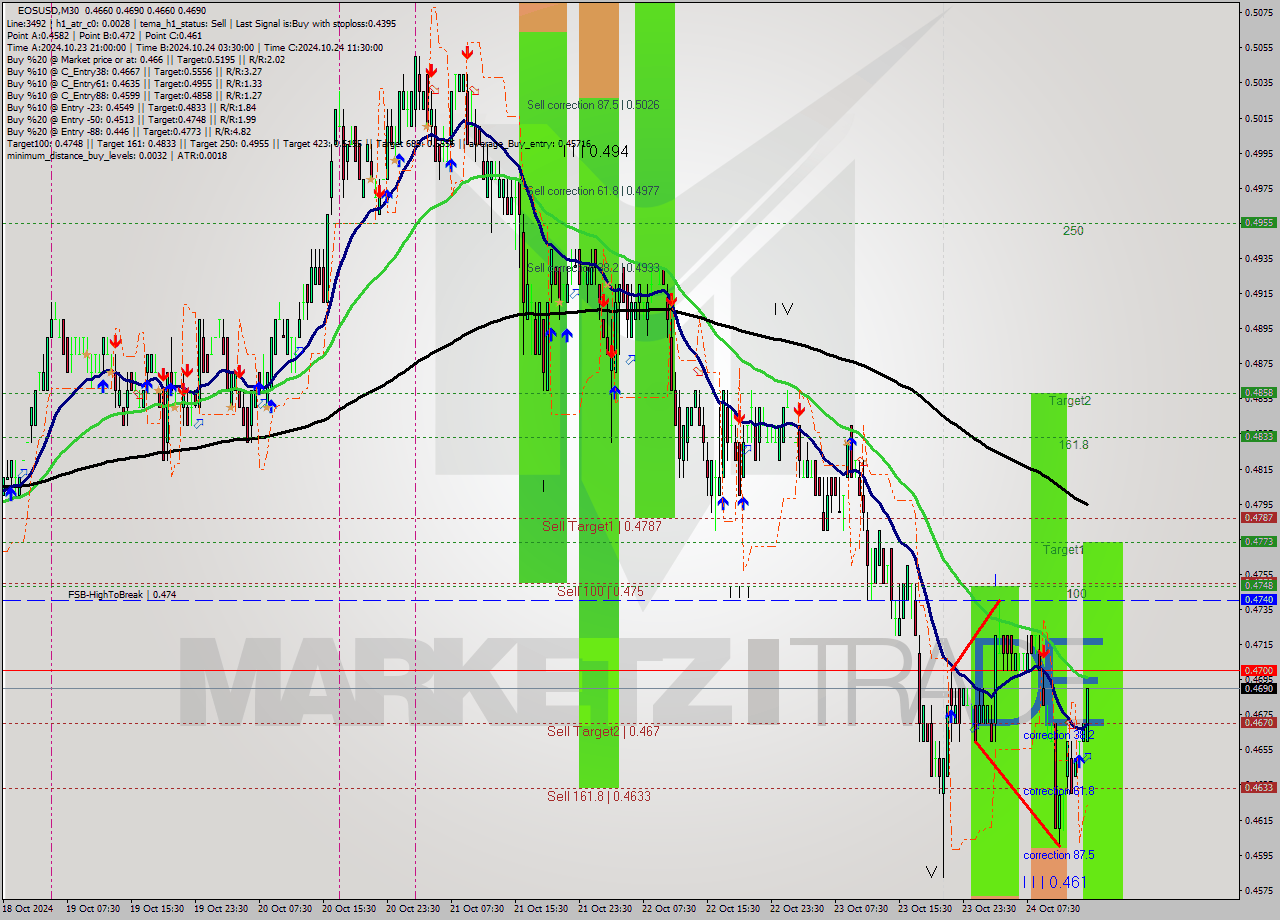This screenshot has width=1280, height=920.
Task: Click the green 0.4858 price tag
Action: (1258, 392)
